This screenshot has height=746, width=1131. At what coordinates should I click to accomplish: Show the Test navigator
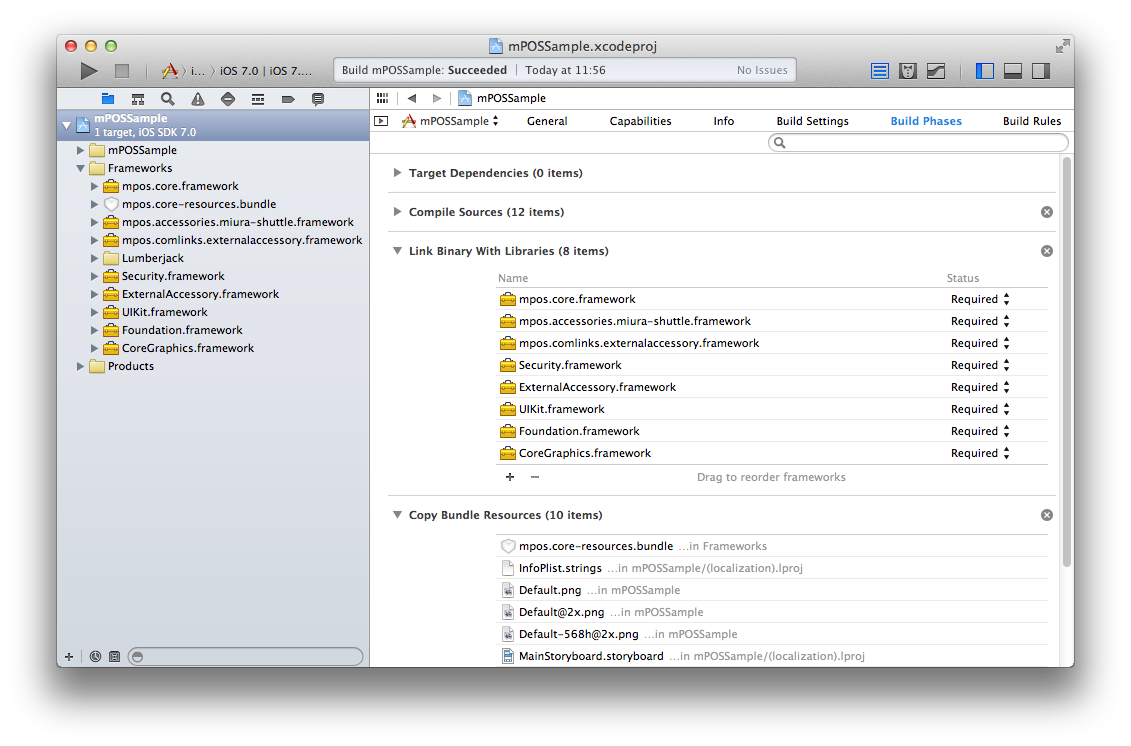click(x=228, y=99)
